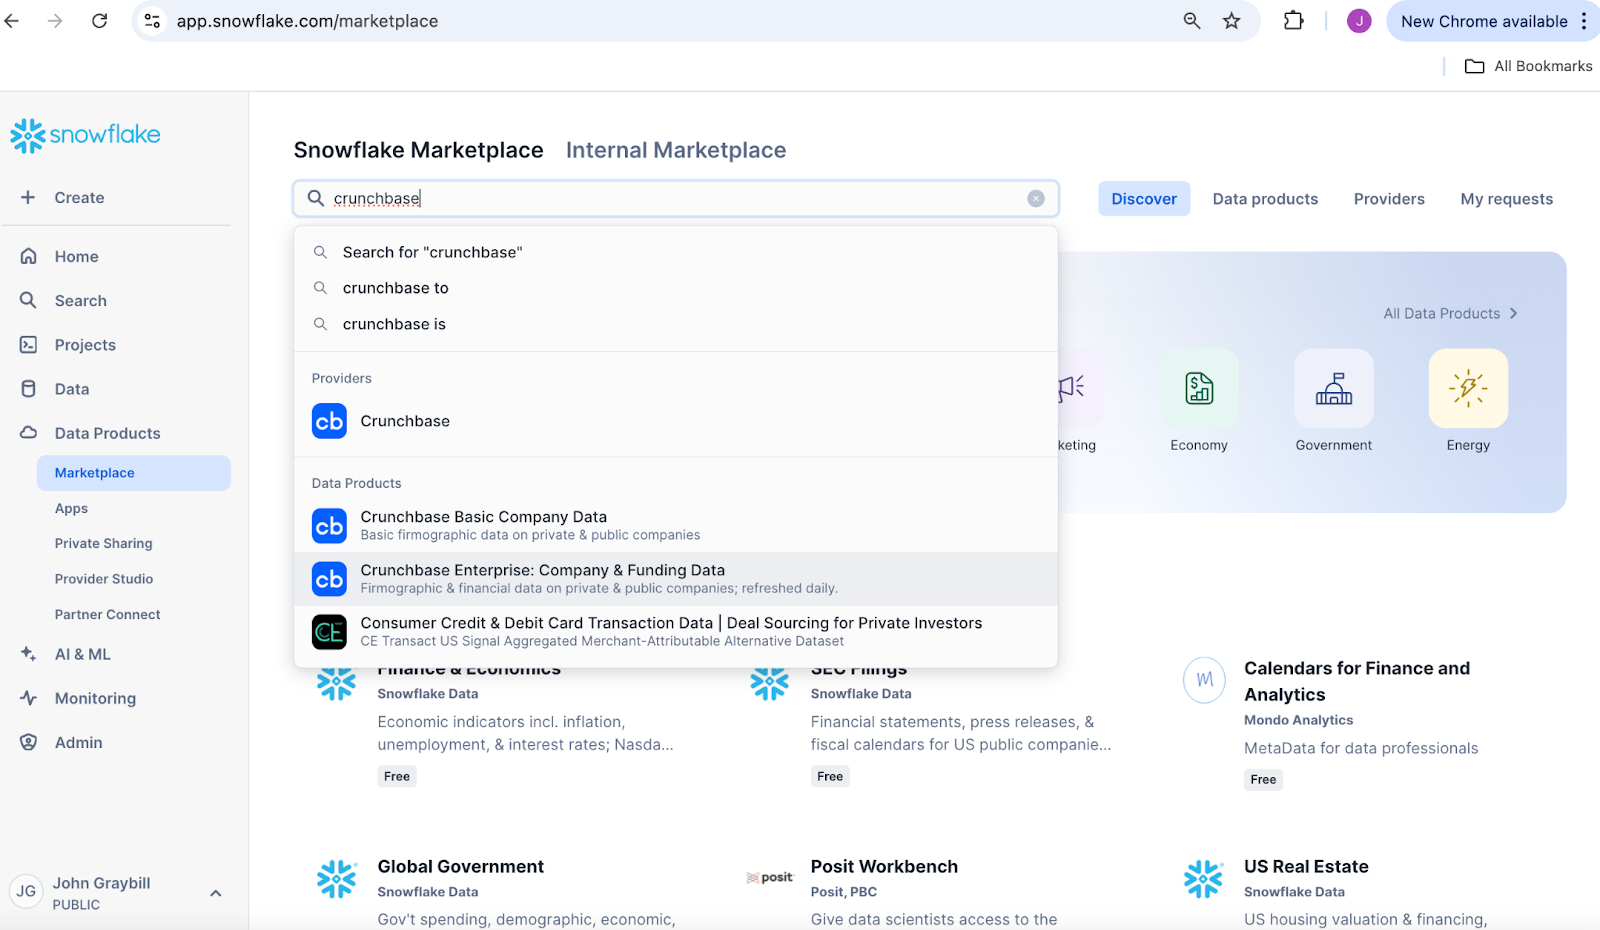Viewport: 1600px width, 930px height.
Task: Open Chrome extensions puzzle icon
Action: click(1293, 21)
